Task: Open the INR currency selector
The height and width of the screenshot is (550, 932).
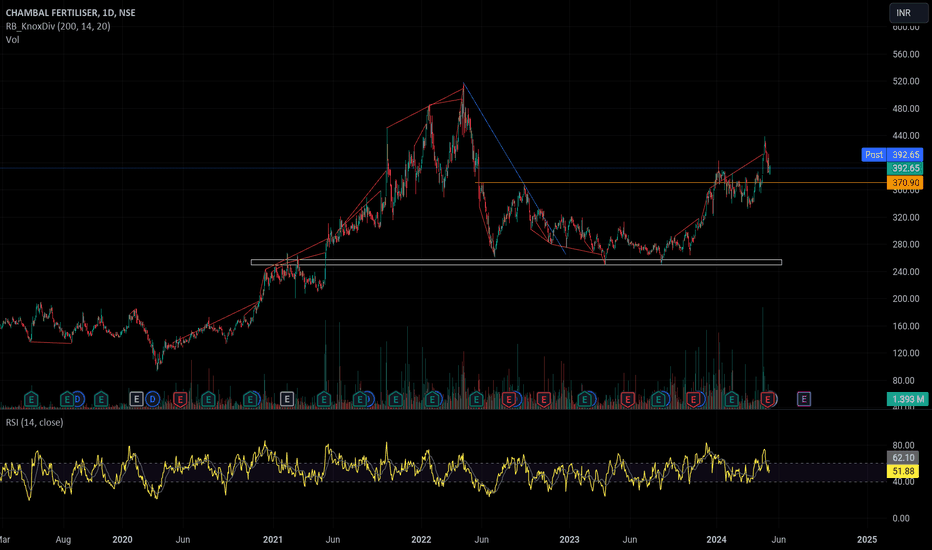Action: point(907,12)
